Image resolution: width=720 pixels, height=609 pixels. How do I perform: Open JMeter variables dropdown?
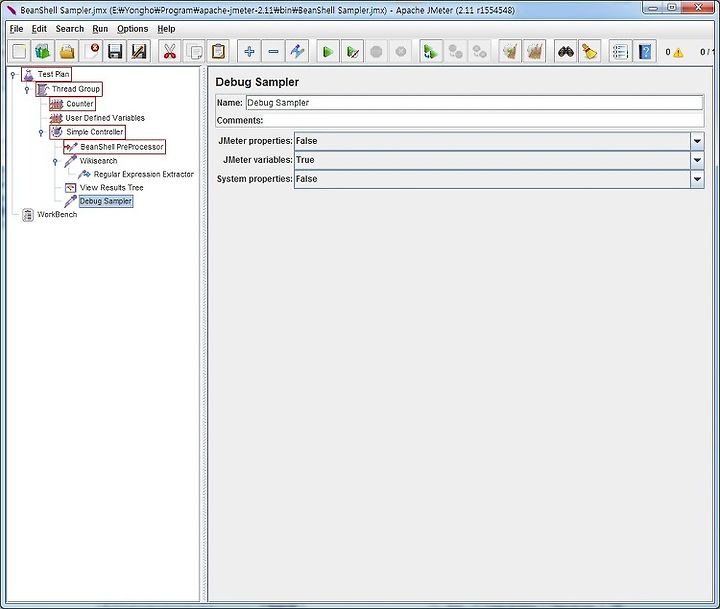[x=697, y=160]
